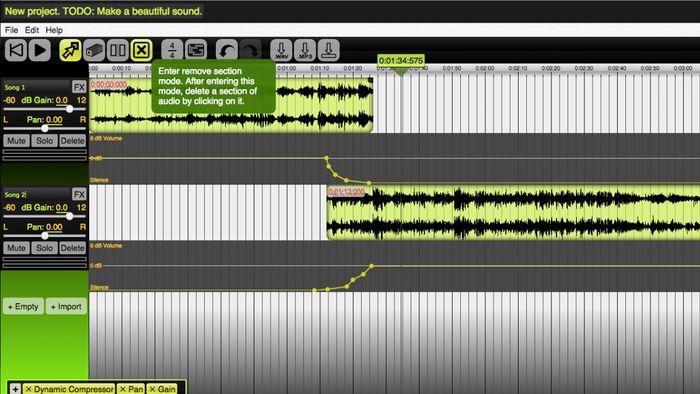This screenshot has width=700, height=394.
Task: Click the Song 1 track name field
Action: click(37, 87)
